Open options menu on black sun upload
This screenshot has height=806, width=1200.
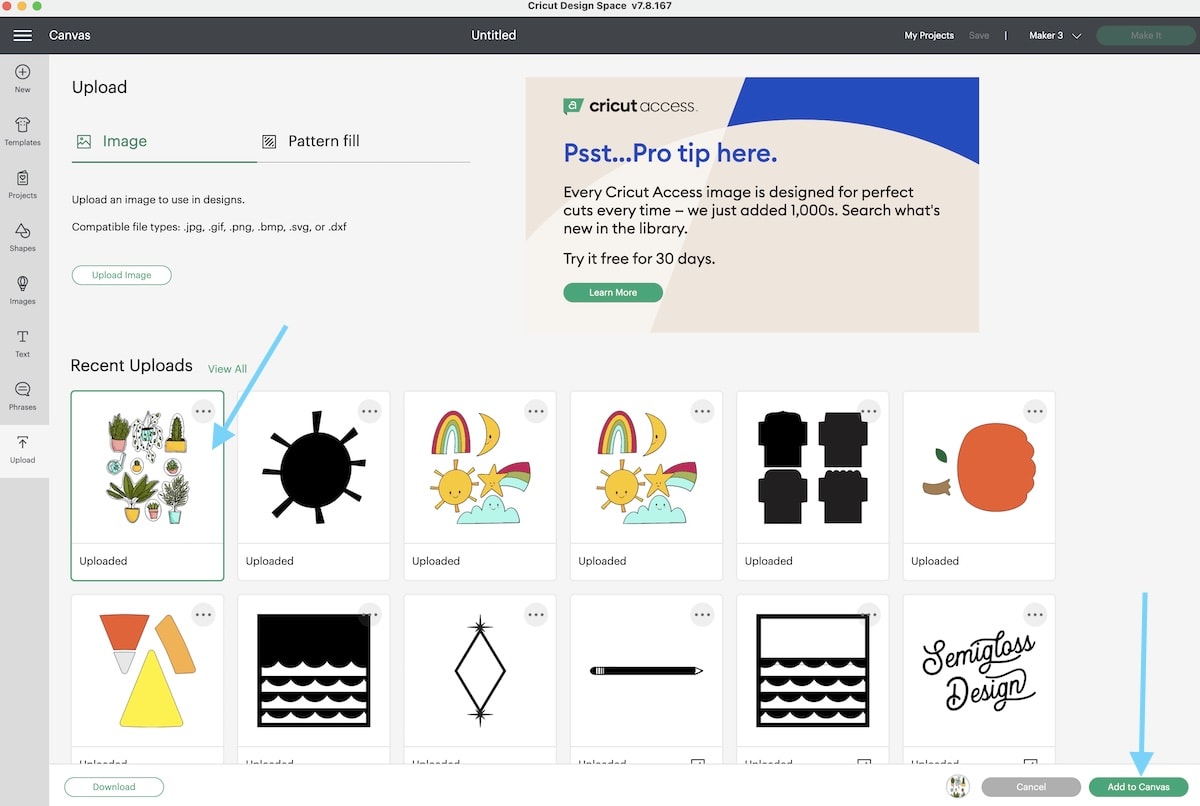coord(370,410)
